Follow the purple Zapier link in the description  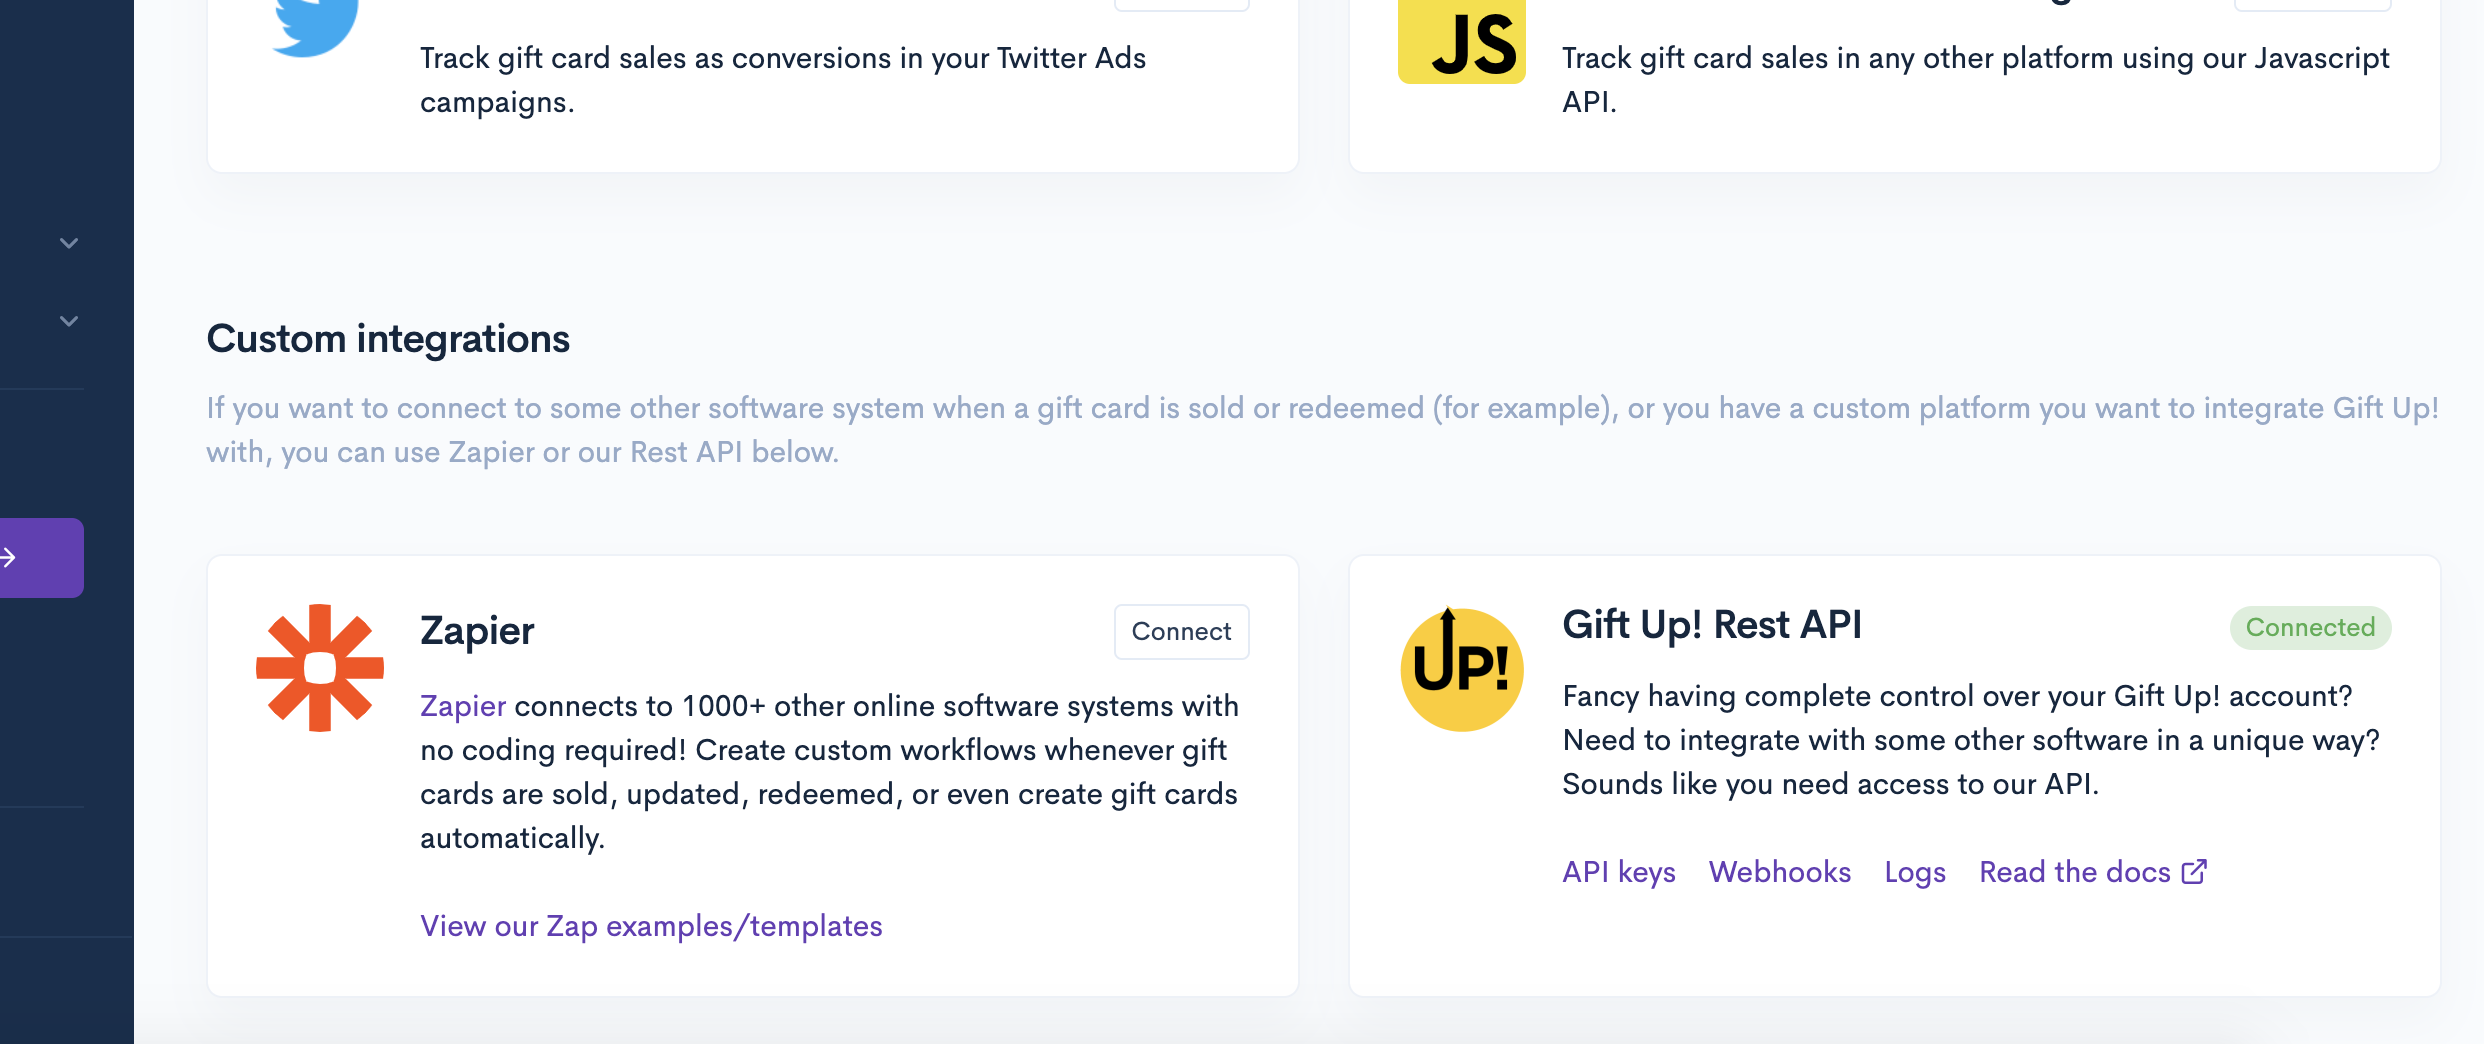click(x=463, y=706)
